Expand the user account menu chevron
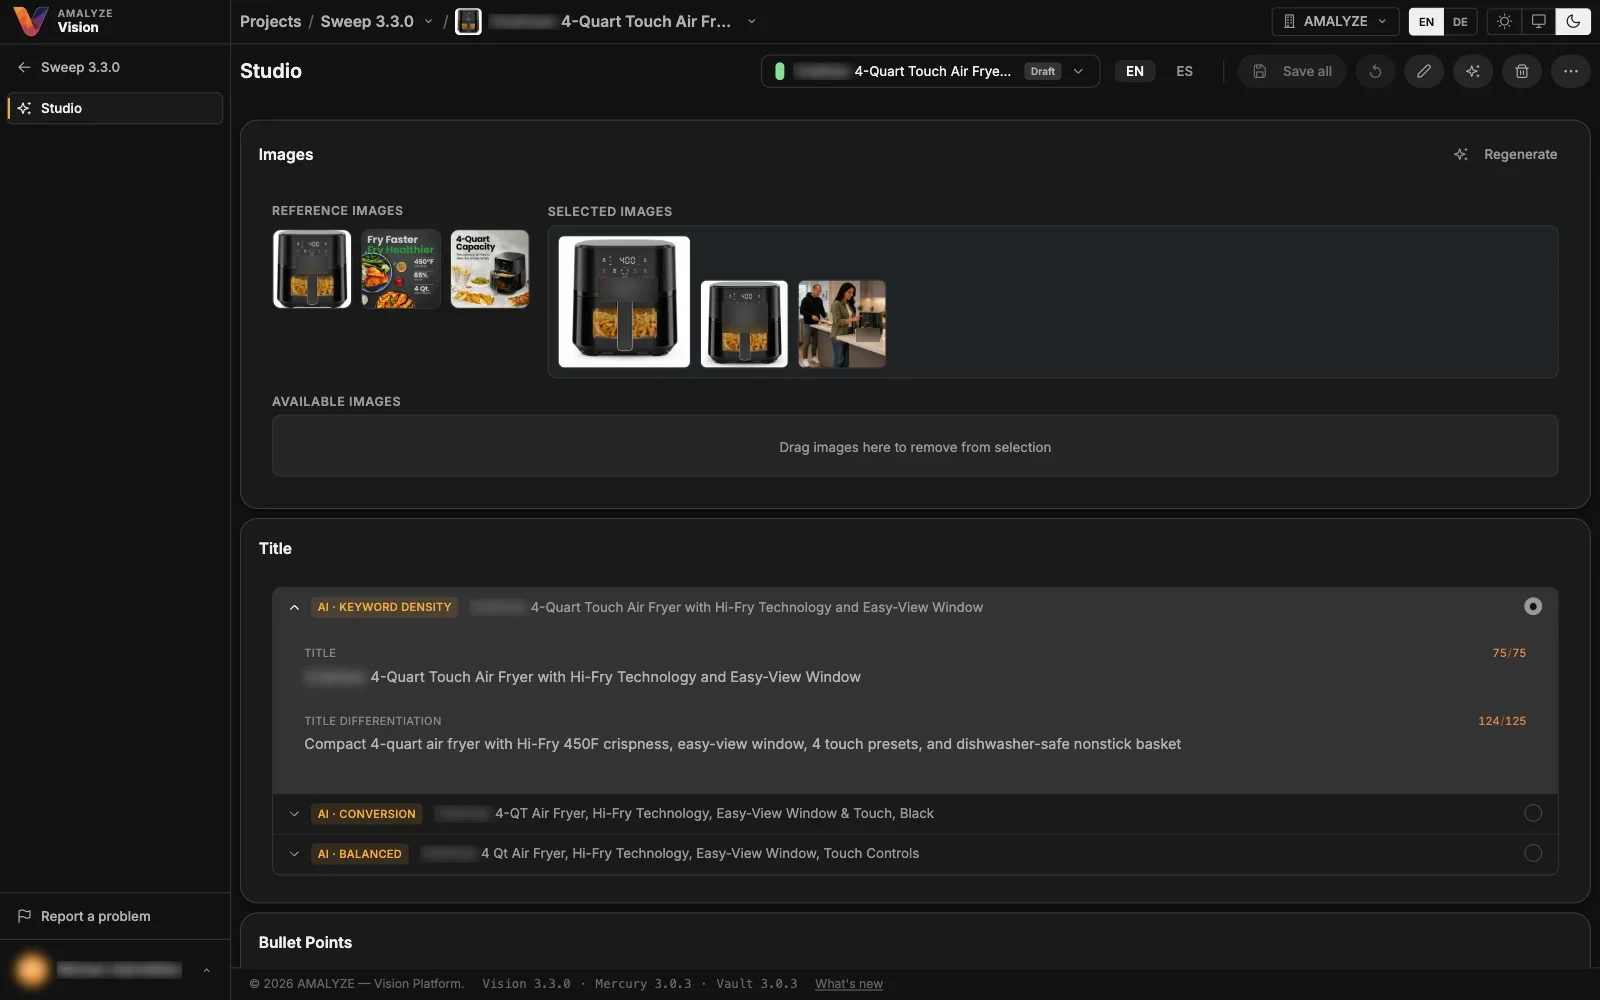Viewport: 1600px width, 1000px height. coord(206,970)
